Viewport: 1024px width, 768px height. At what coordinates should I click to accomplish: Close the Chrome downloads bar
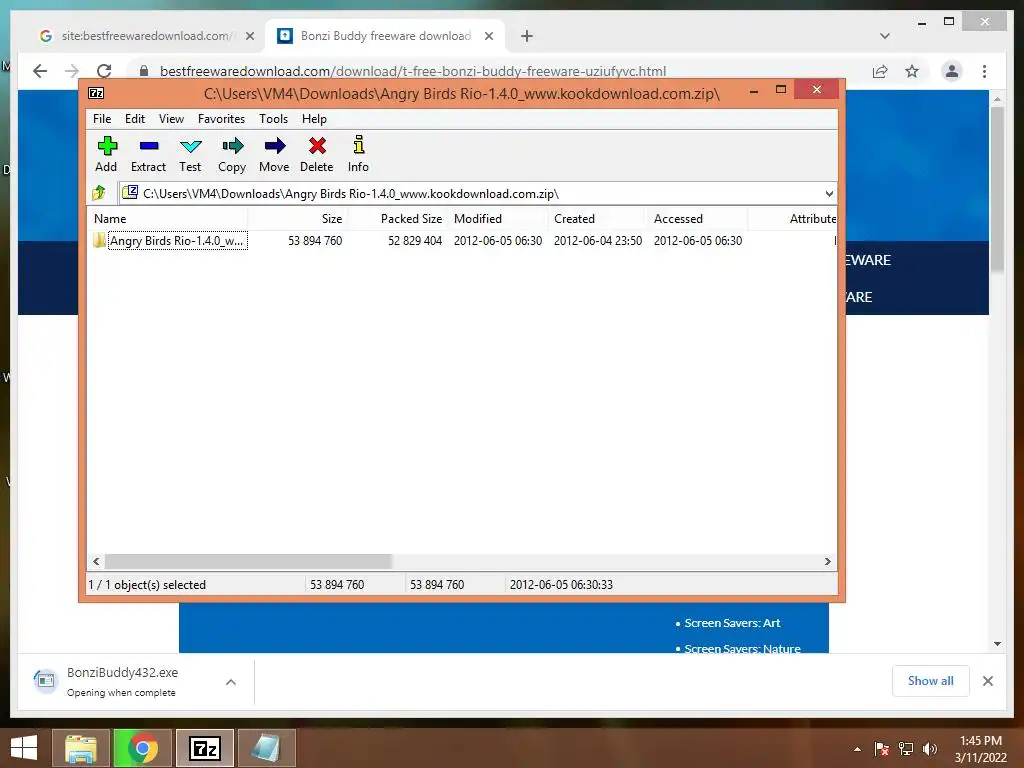pyautogui.click(x=987, y=681)
